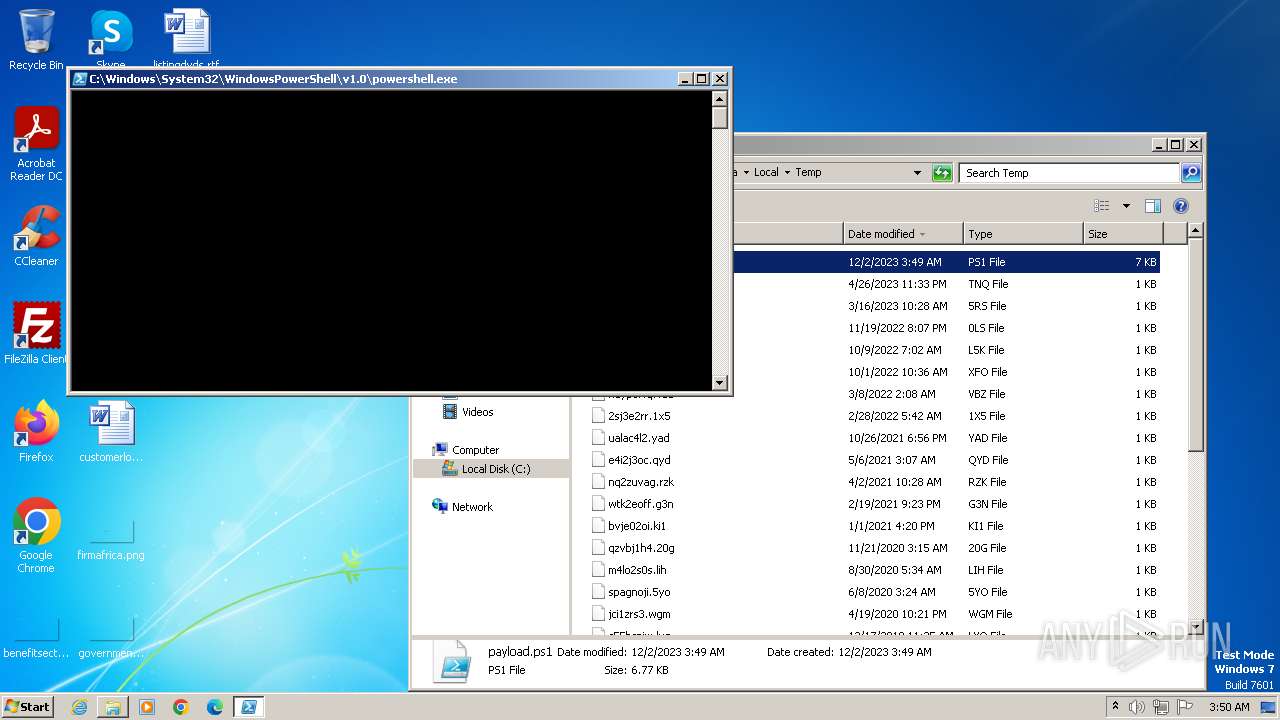Expand the Local breadcrumb arrow
Image resolution: width=1280 pixels, height=720 pixels.
coord(787,173)
